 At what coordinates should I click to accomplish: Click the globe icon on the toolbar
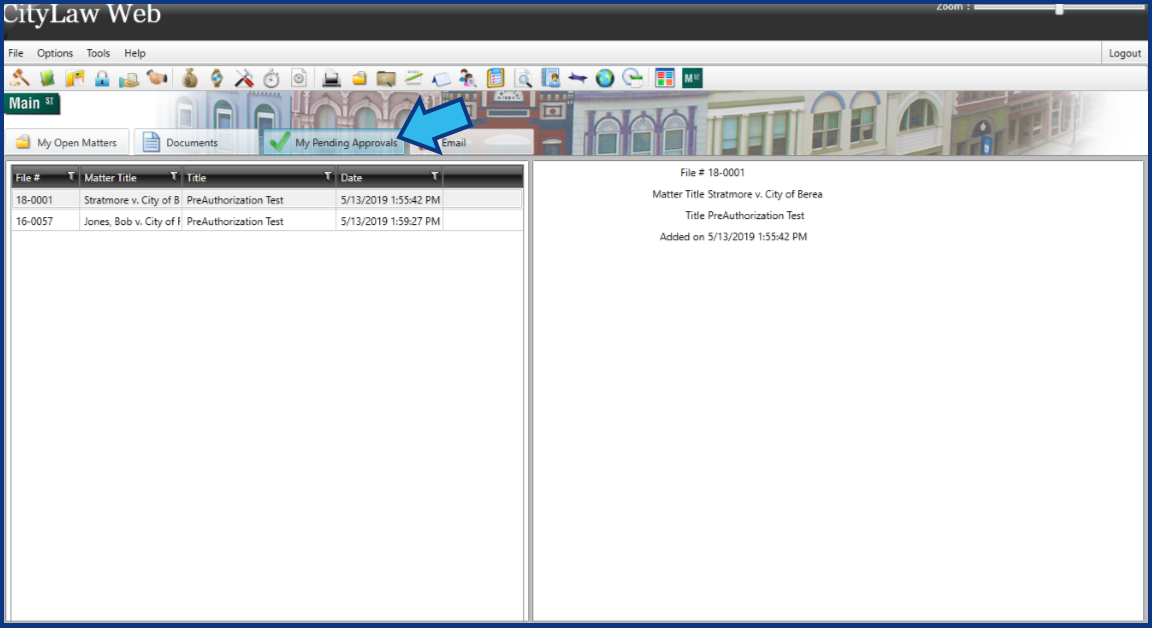[604, 76]
